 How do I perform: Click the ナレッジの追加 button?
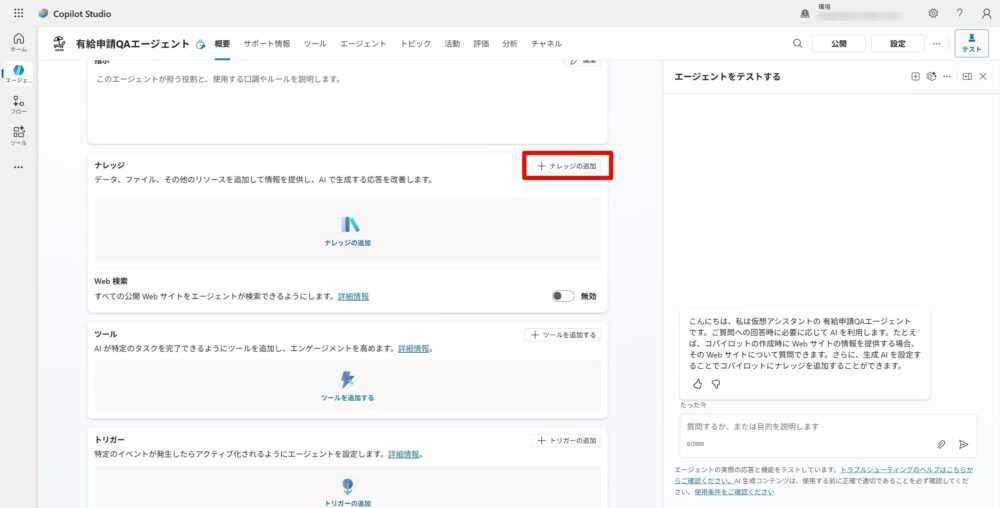(x=567, y=166)
